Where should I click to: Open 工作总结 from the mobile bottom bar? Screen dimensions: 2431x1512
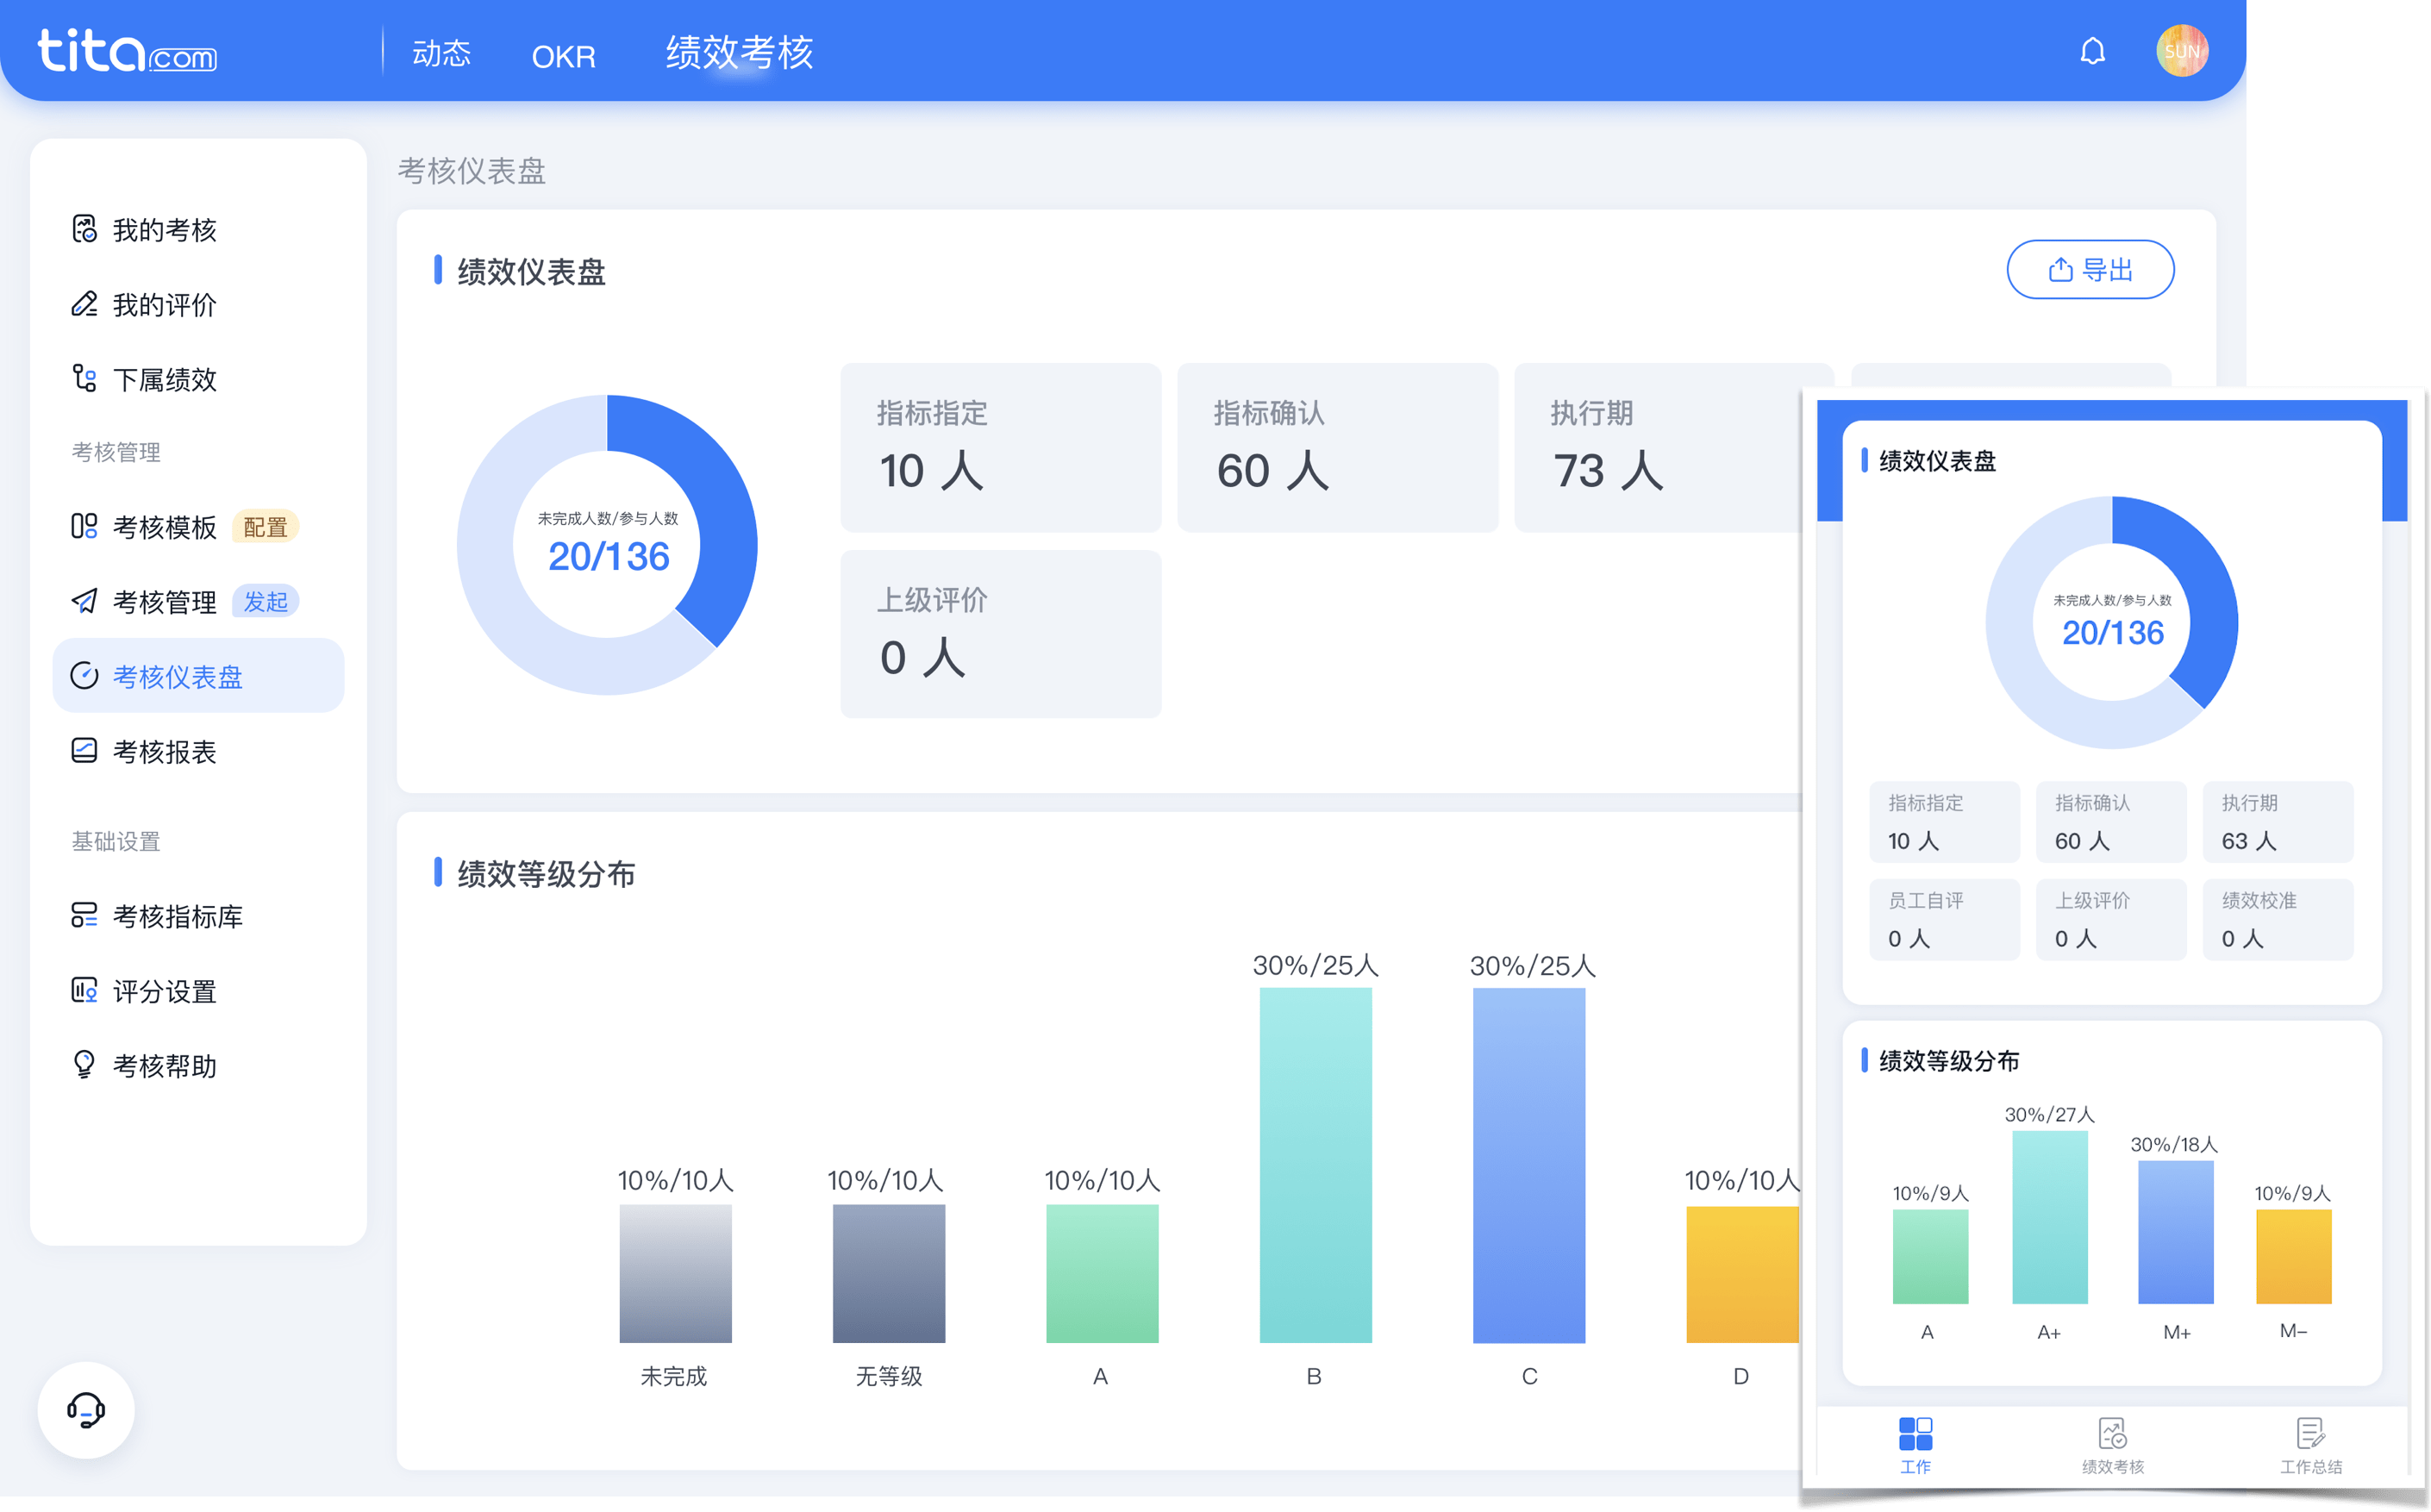pos(2311,1443)
